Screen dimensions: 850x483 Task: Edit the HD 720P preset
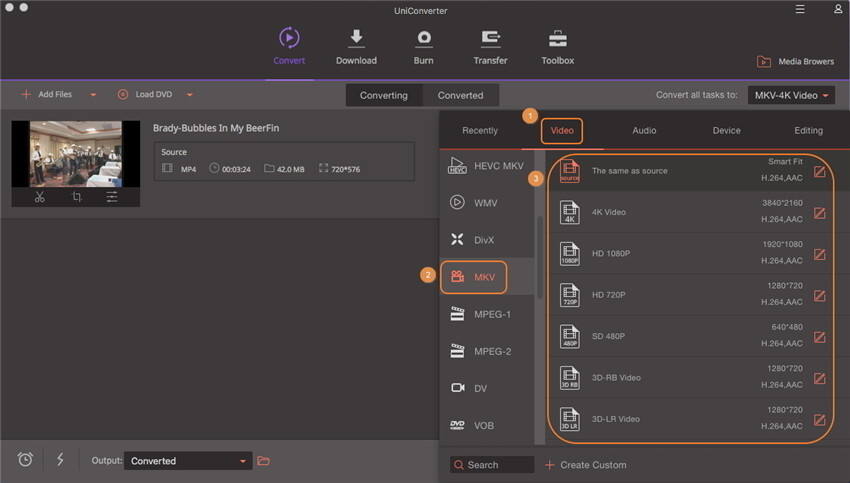click(x=820, y=296)
